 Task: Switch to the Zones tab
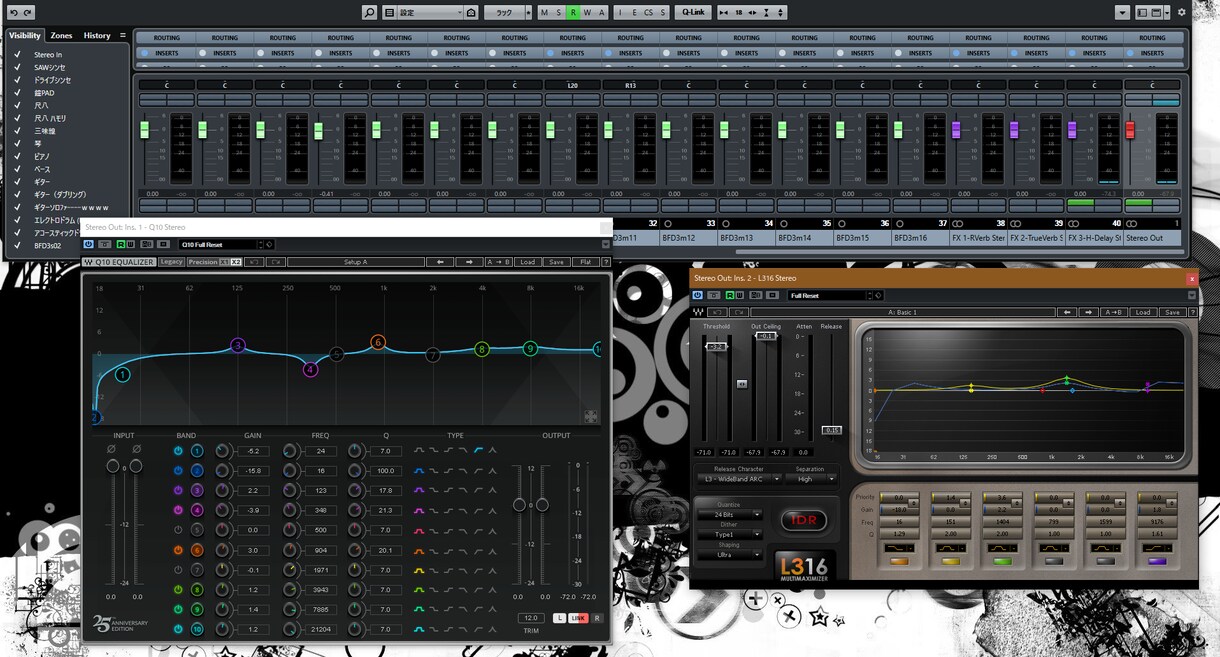click(62, 35)
